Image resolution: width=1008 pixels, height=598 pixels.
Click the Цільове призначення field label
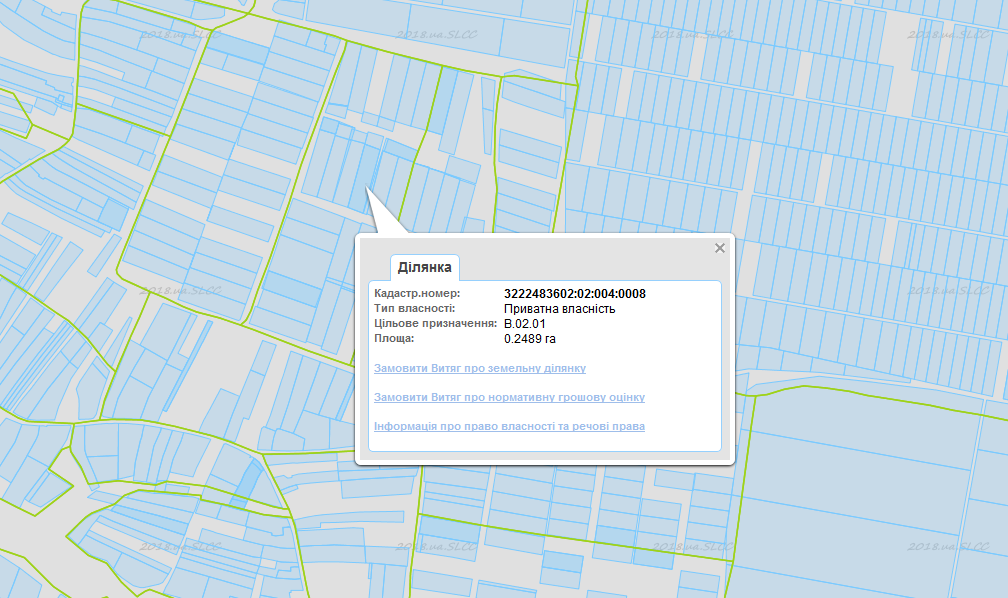pyautogui.click(x=435, y=324)
